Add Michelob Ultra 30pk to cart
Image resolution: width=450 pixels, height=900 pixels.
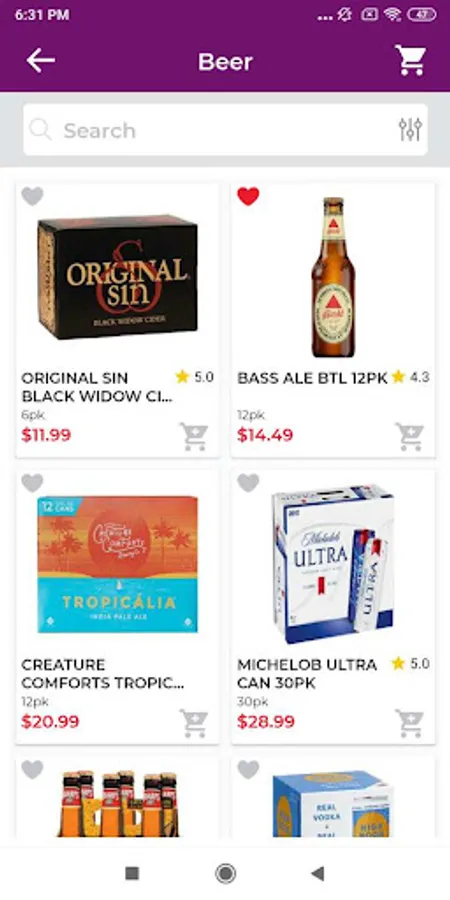409,723
